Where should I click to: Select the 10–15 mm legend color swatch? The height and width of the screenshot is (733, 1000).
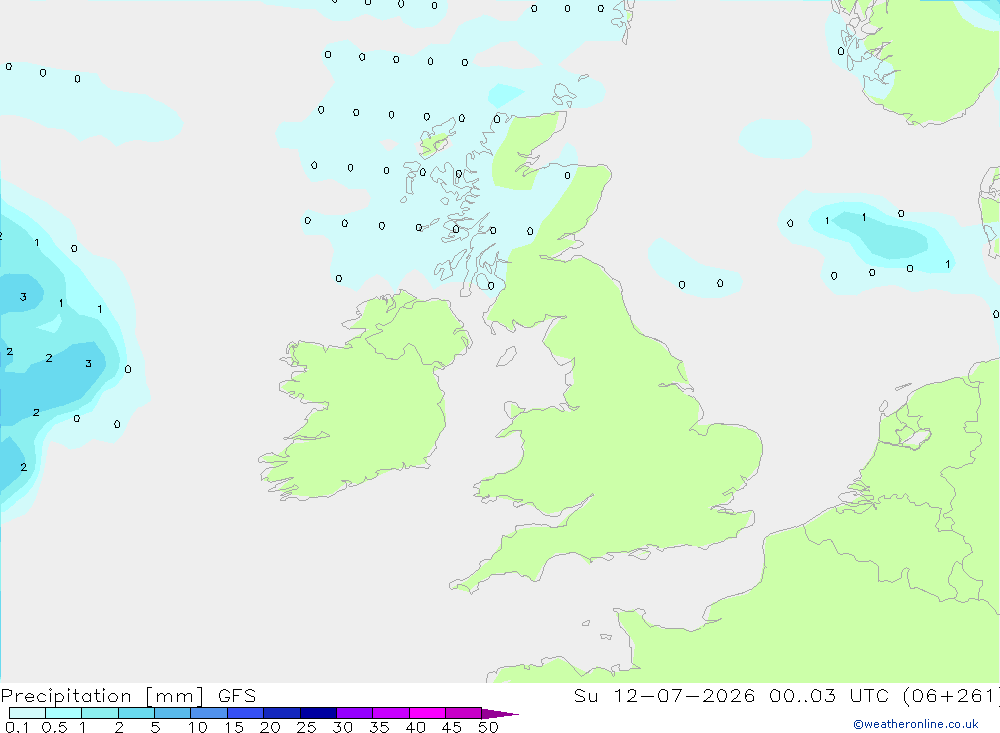(x=209, y=713)
